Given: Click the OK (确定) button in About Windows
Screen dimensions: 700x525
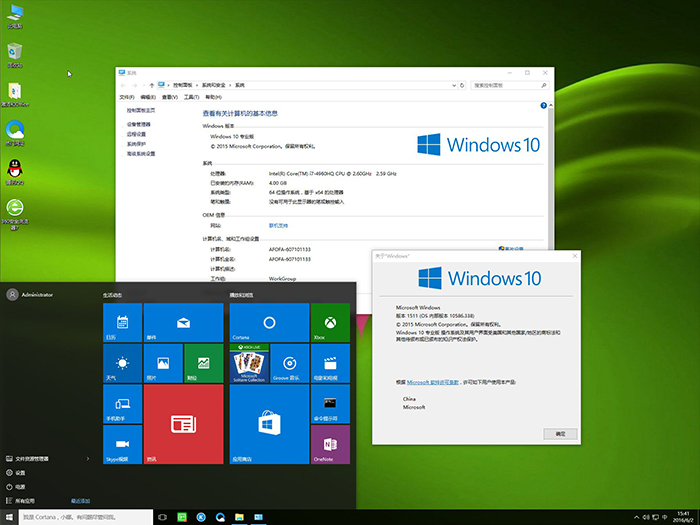Looking at the screenshot, I should pyautogui.click(x=560, y=434).
